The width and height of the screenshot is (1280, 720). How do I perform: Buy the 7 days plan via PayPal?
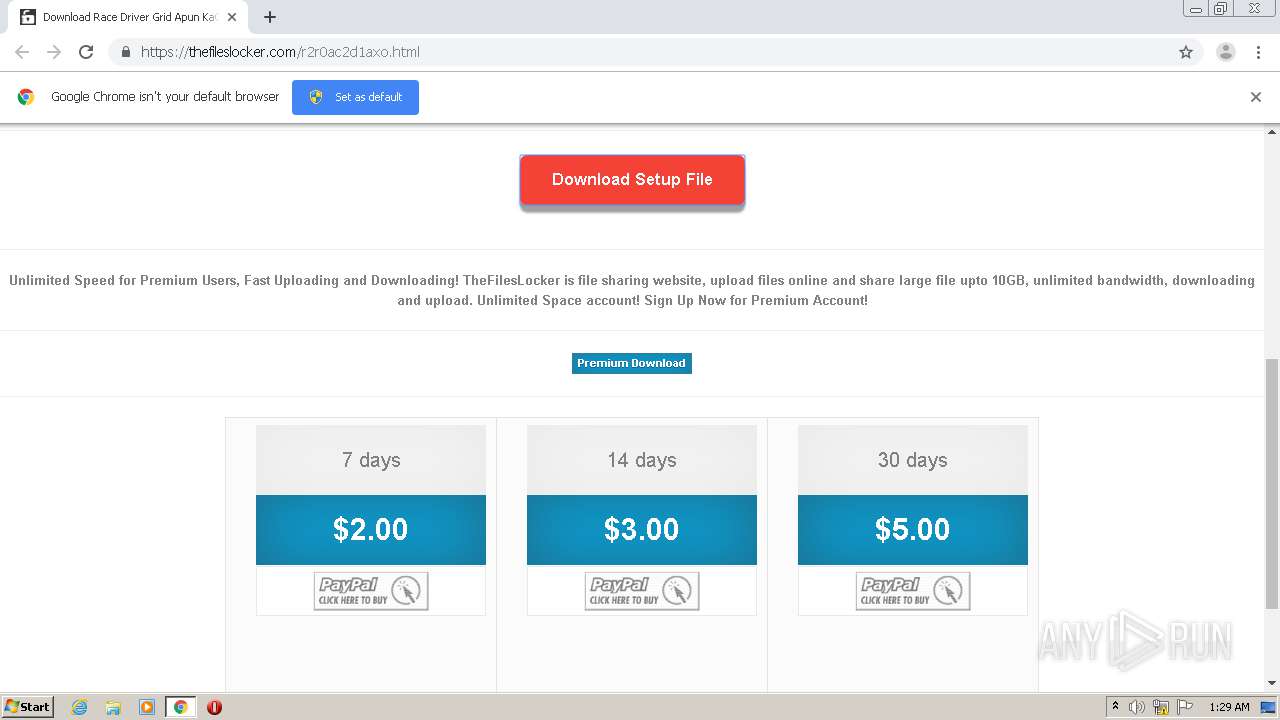(371, 591)
